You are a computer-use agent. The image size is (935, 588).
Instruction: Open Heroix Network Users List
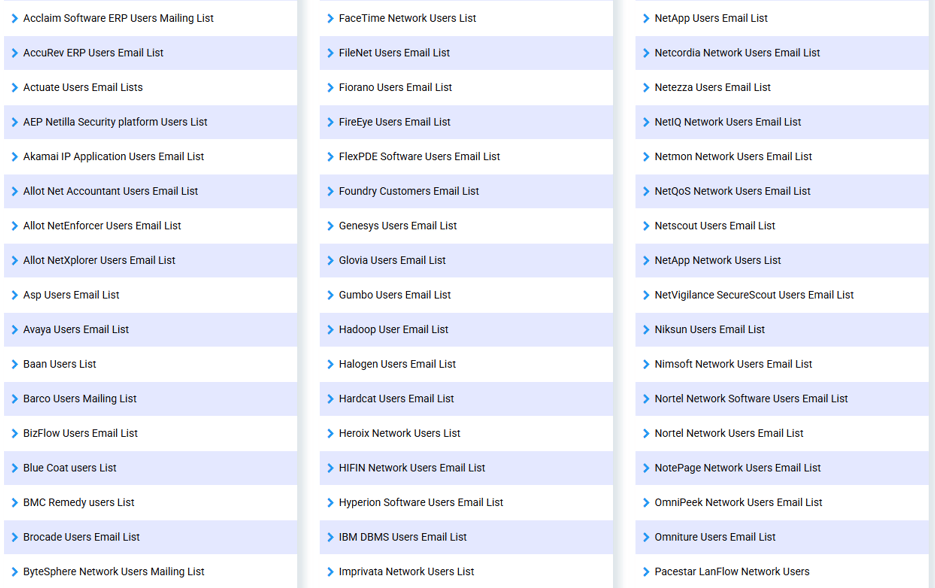400,434
